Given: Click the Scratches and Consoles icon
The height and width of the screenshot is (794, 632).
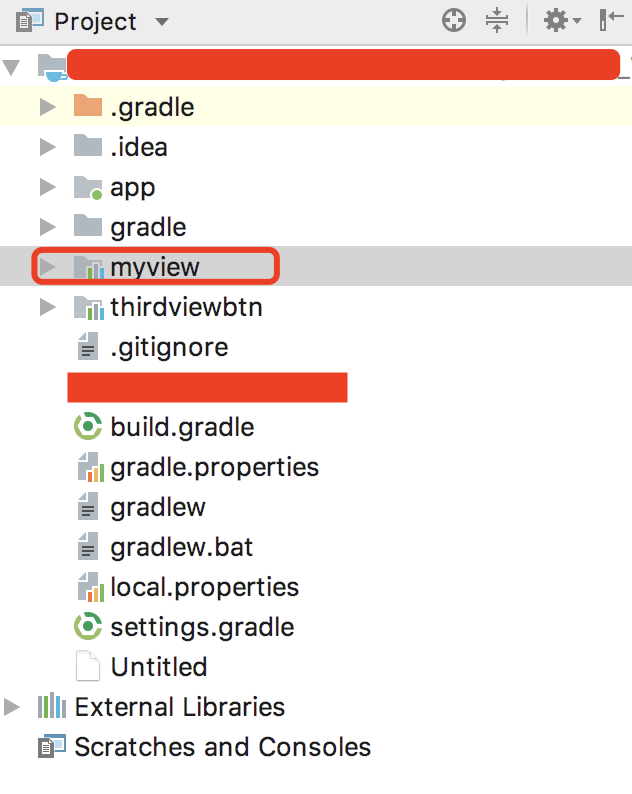Looking at the screenshot, I should click(51, 747).
